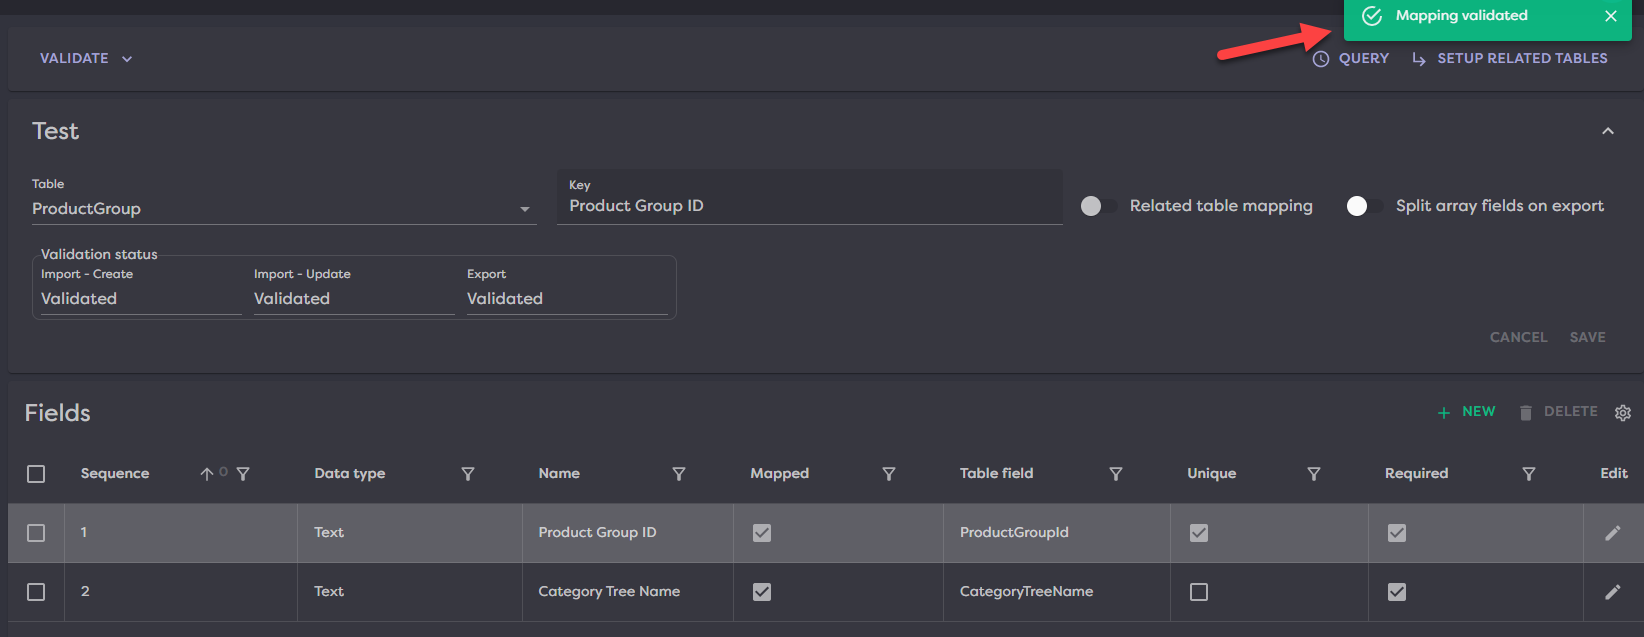1644x637 pixels.
Task: Select the row checkbox for sequence 2
Action: tap(36, 592)
